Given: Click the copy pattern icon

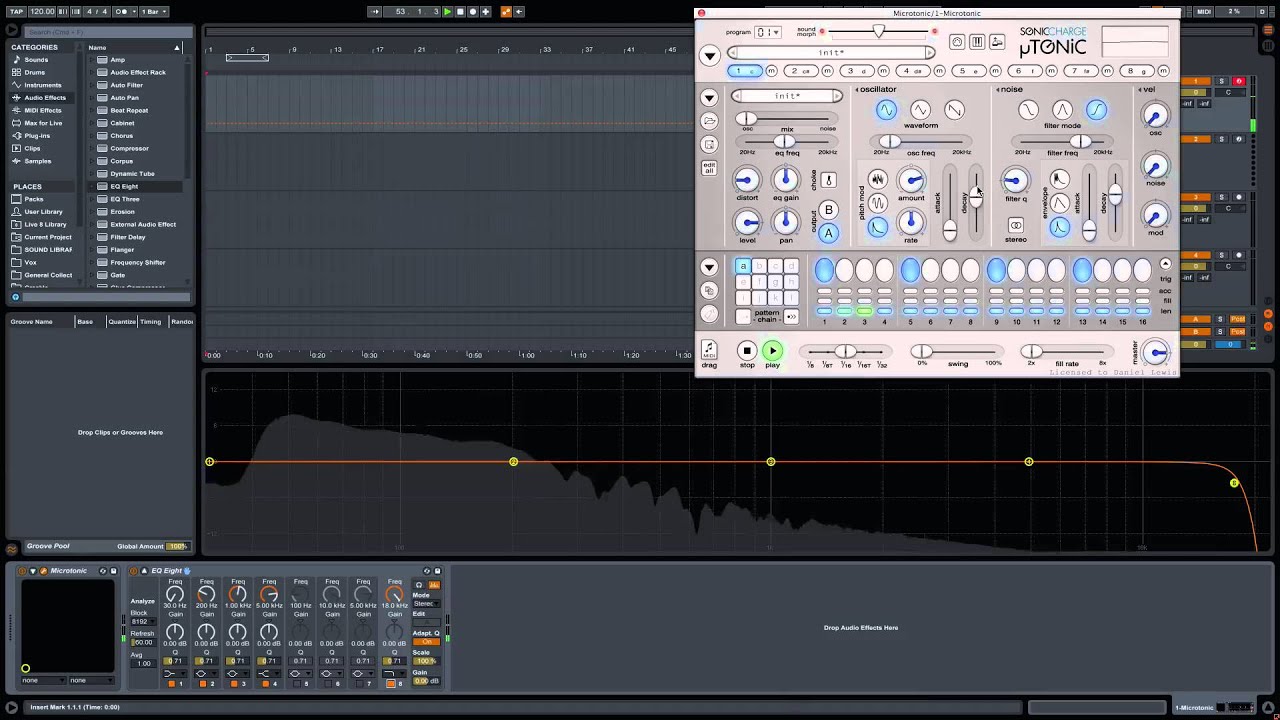Looking at the screenshot, I should [709, 290].
